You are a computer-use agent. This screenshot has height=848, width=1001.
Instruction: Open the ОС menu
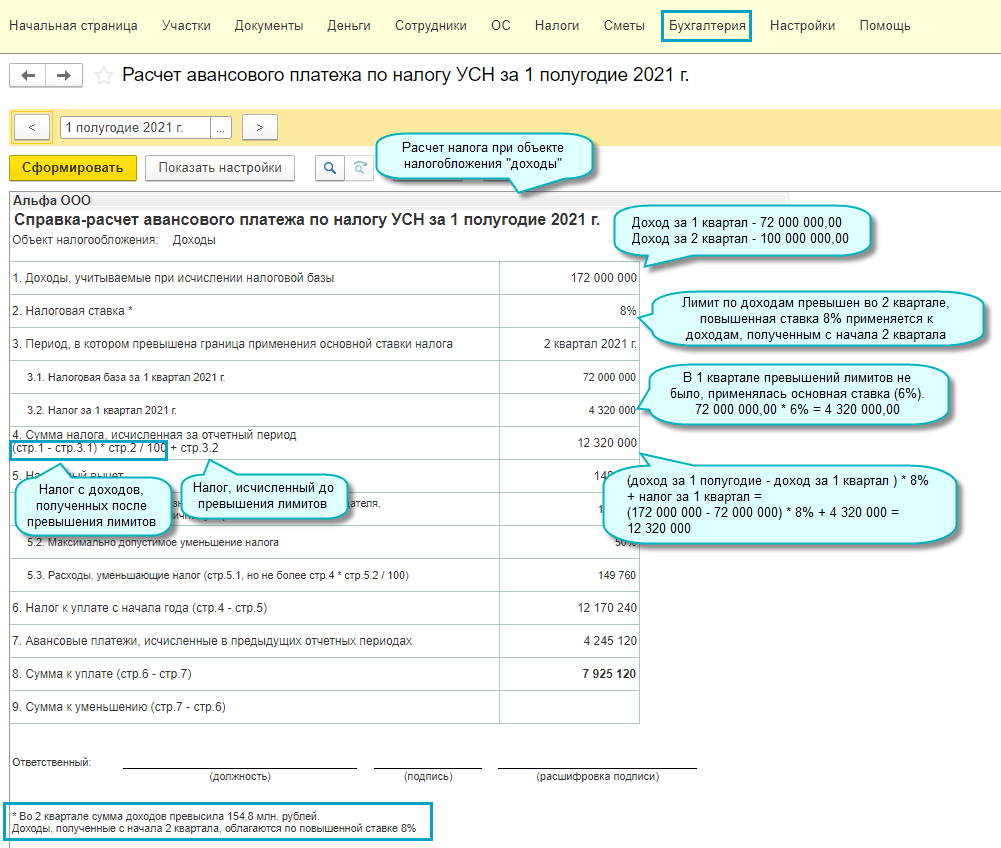click(500, 26)
